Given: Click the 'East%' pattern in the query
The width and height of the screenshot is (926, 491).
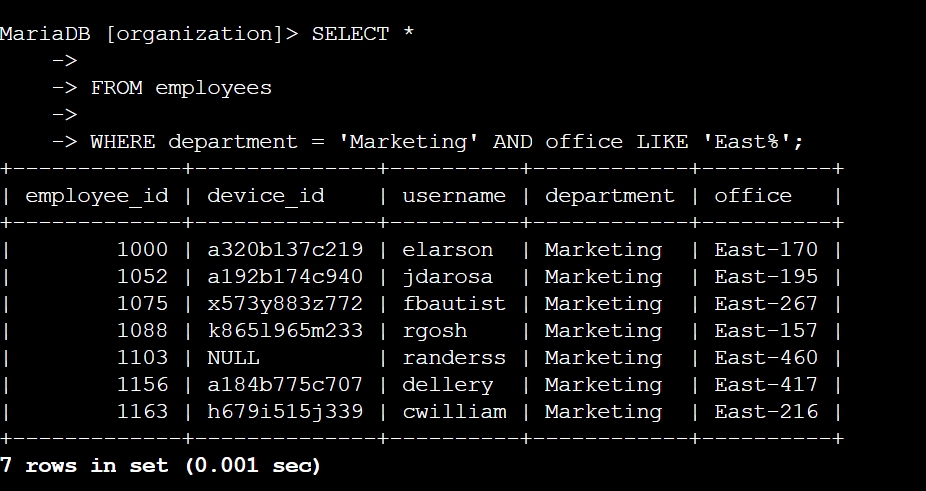Looking at the screenshot, I should tap(747, 142).
